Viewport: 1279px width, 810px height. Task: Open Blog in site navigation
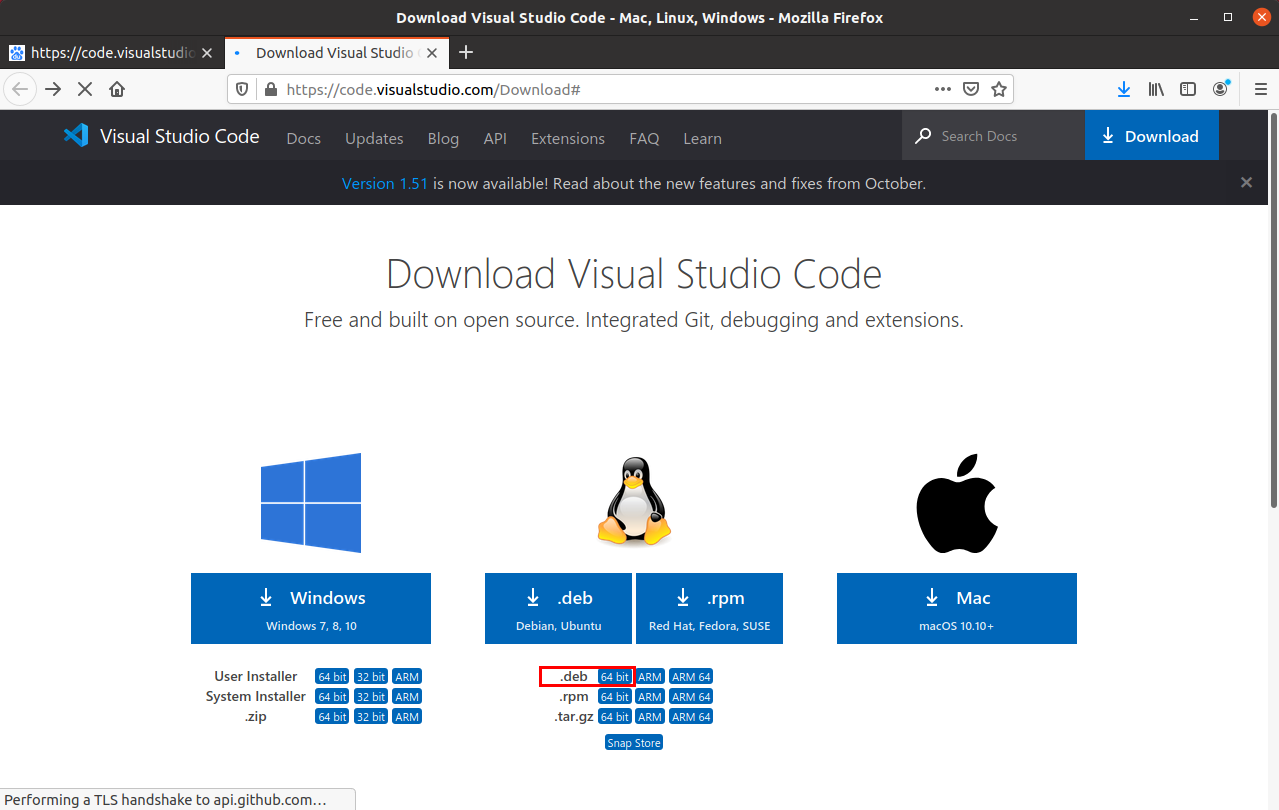443,139
